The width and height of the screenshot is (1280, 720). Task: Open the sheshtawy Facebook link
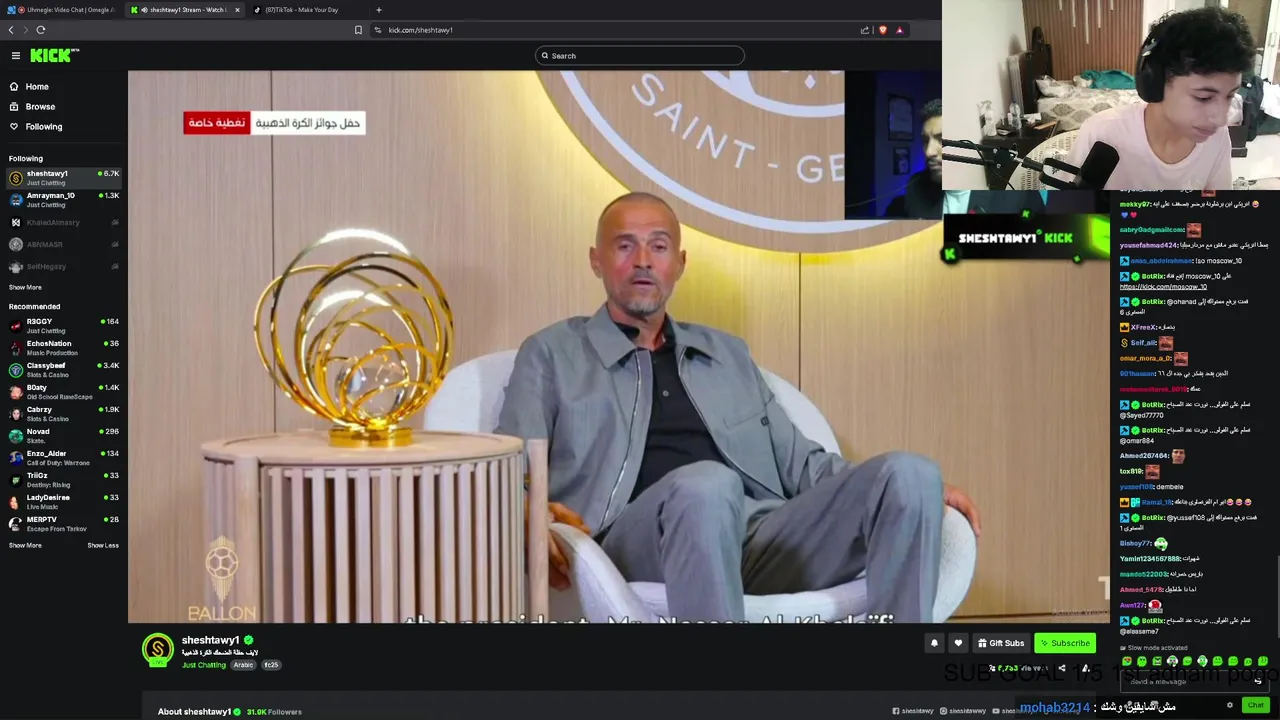[913, 711]
